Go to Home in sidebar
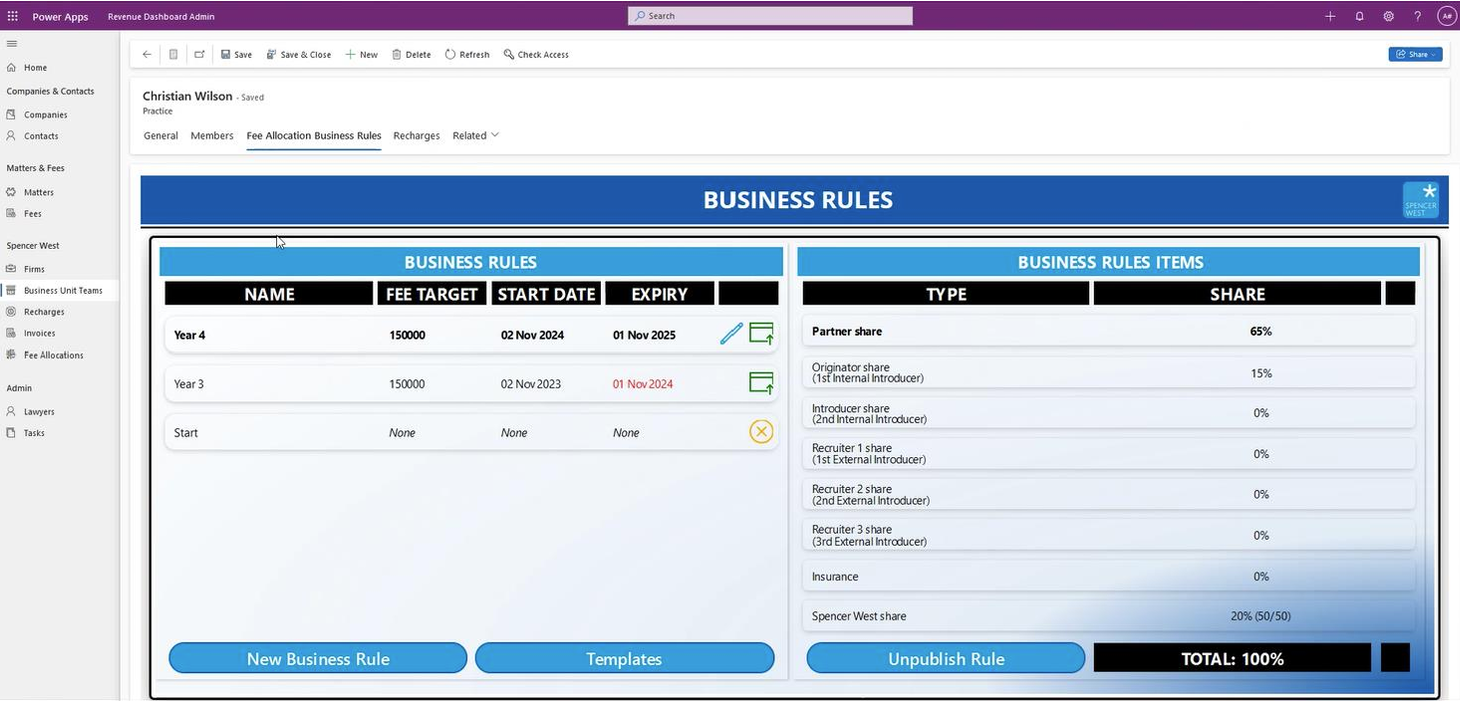 (x=35, y=68)
